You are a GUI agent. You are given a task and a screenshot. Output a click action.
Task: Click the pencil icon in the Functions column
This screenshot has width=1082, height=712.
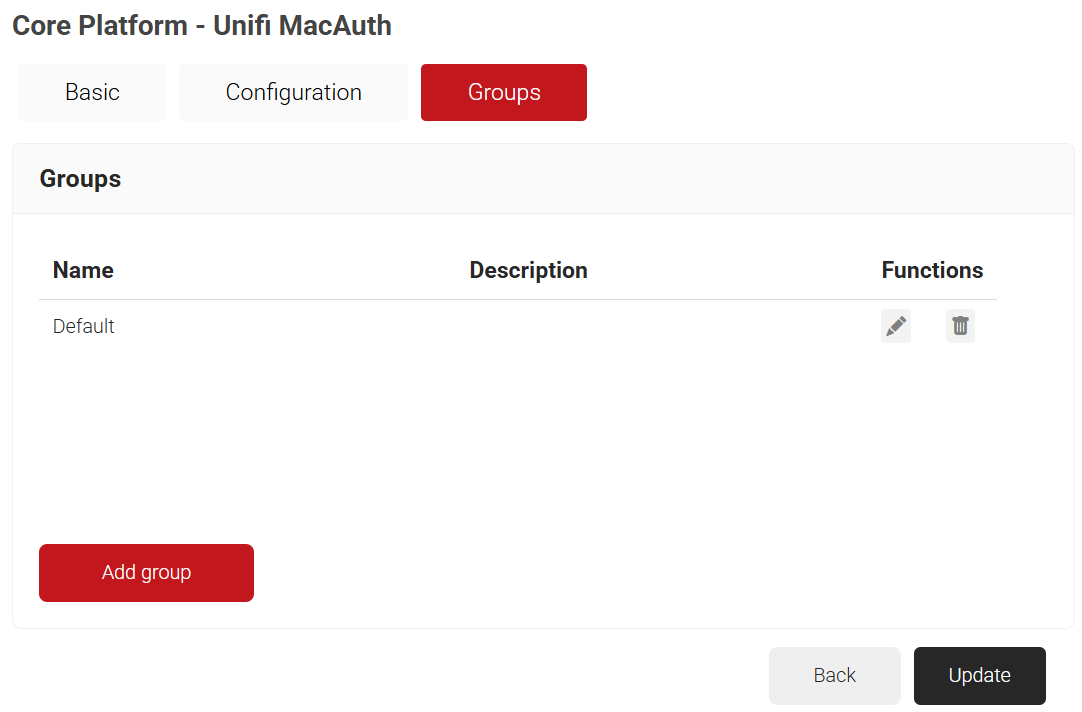896,325
